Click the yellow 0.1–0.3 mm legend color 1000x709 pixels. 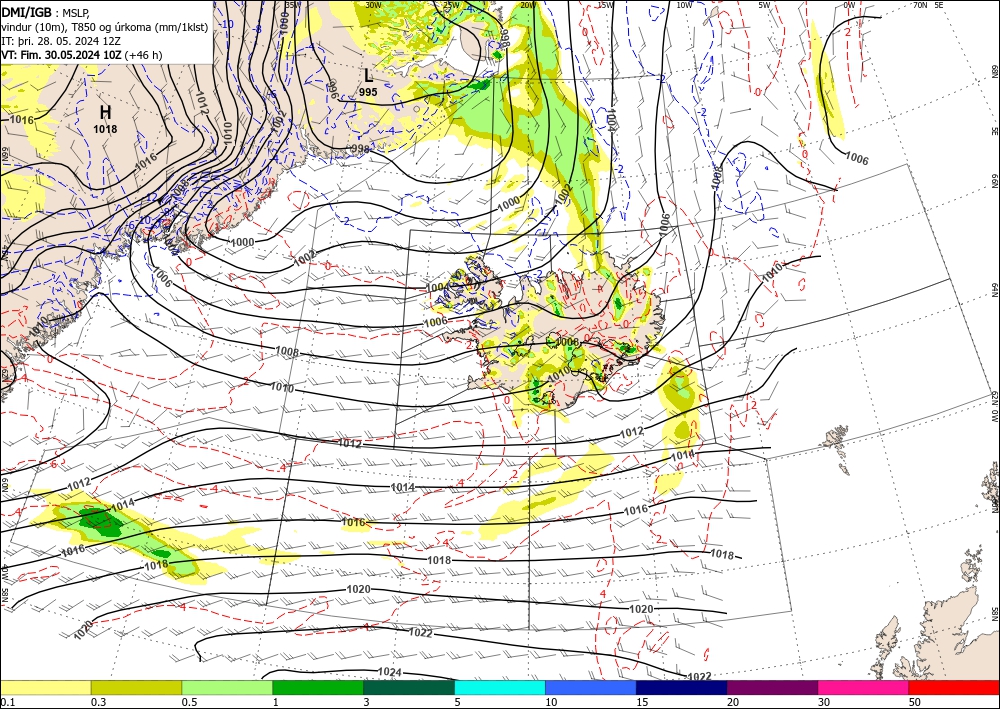pyautogui.click(x=45, y=687)
